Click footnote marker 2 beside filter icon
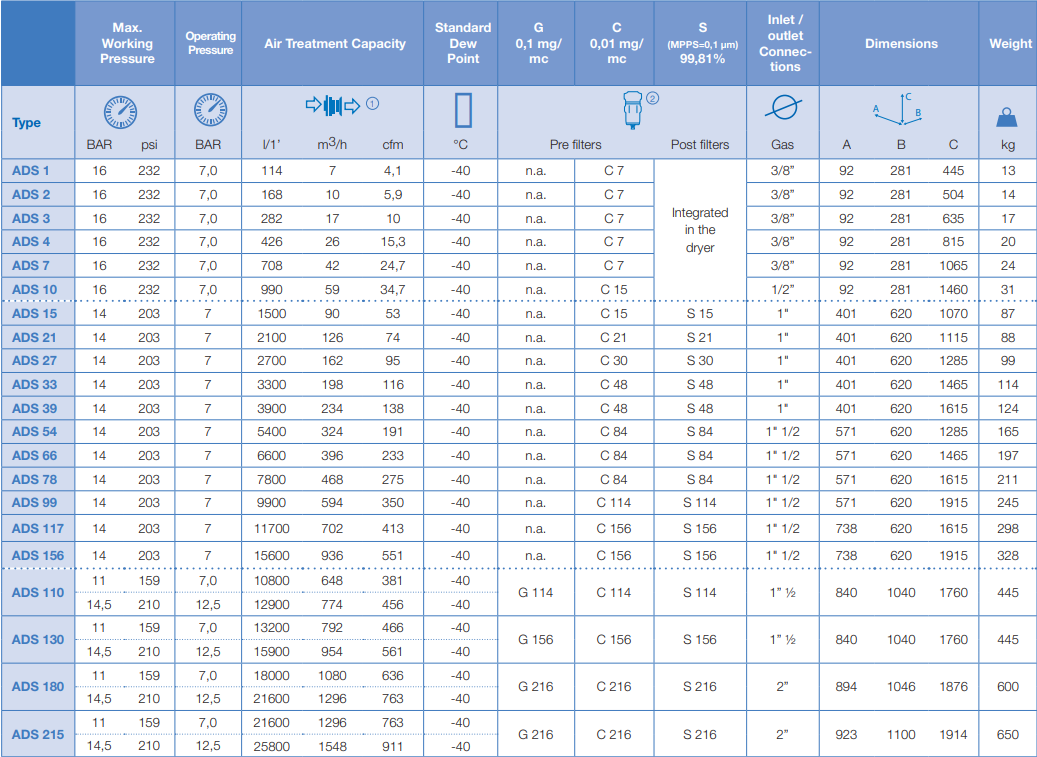 coord(652,98)
